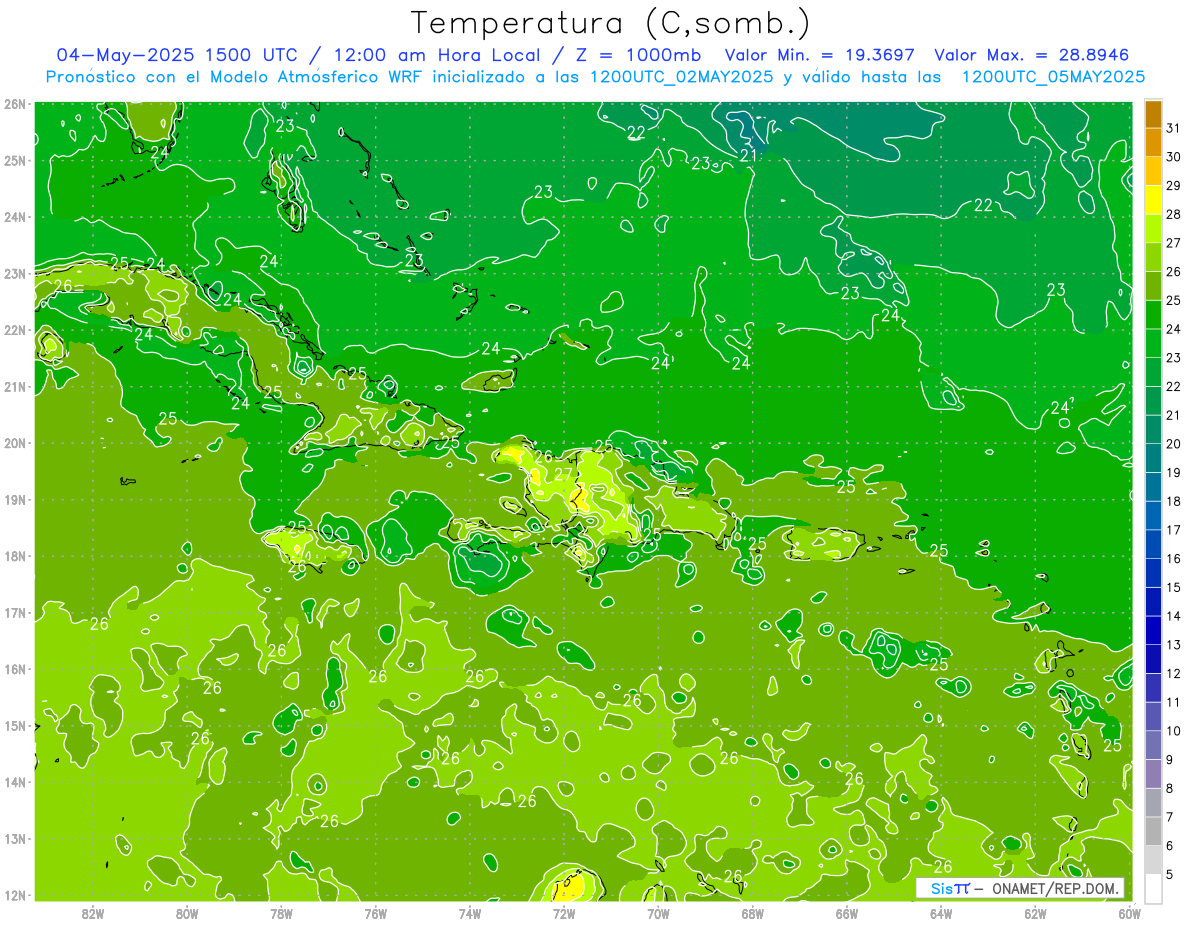Click the '27' contour label over Hispaniola
This screenshot has height=927, width=1200.
(x=564, y=475)
